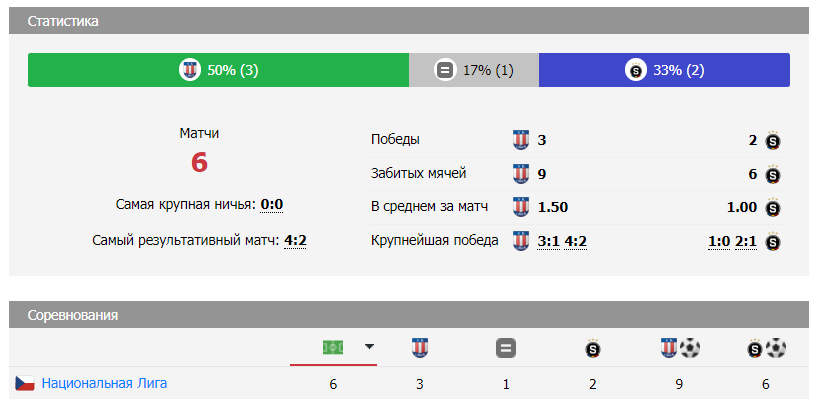Viewport: 816px width, 409px height.
Task: Click the striped crest with ball goals header
Action: (x=680, y=348)
